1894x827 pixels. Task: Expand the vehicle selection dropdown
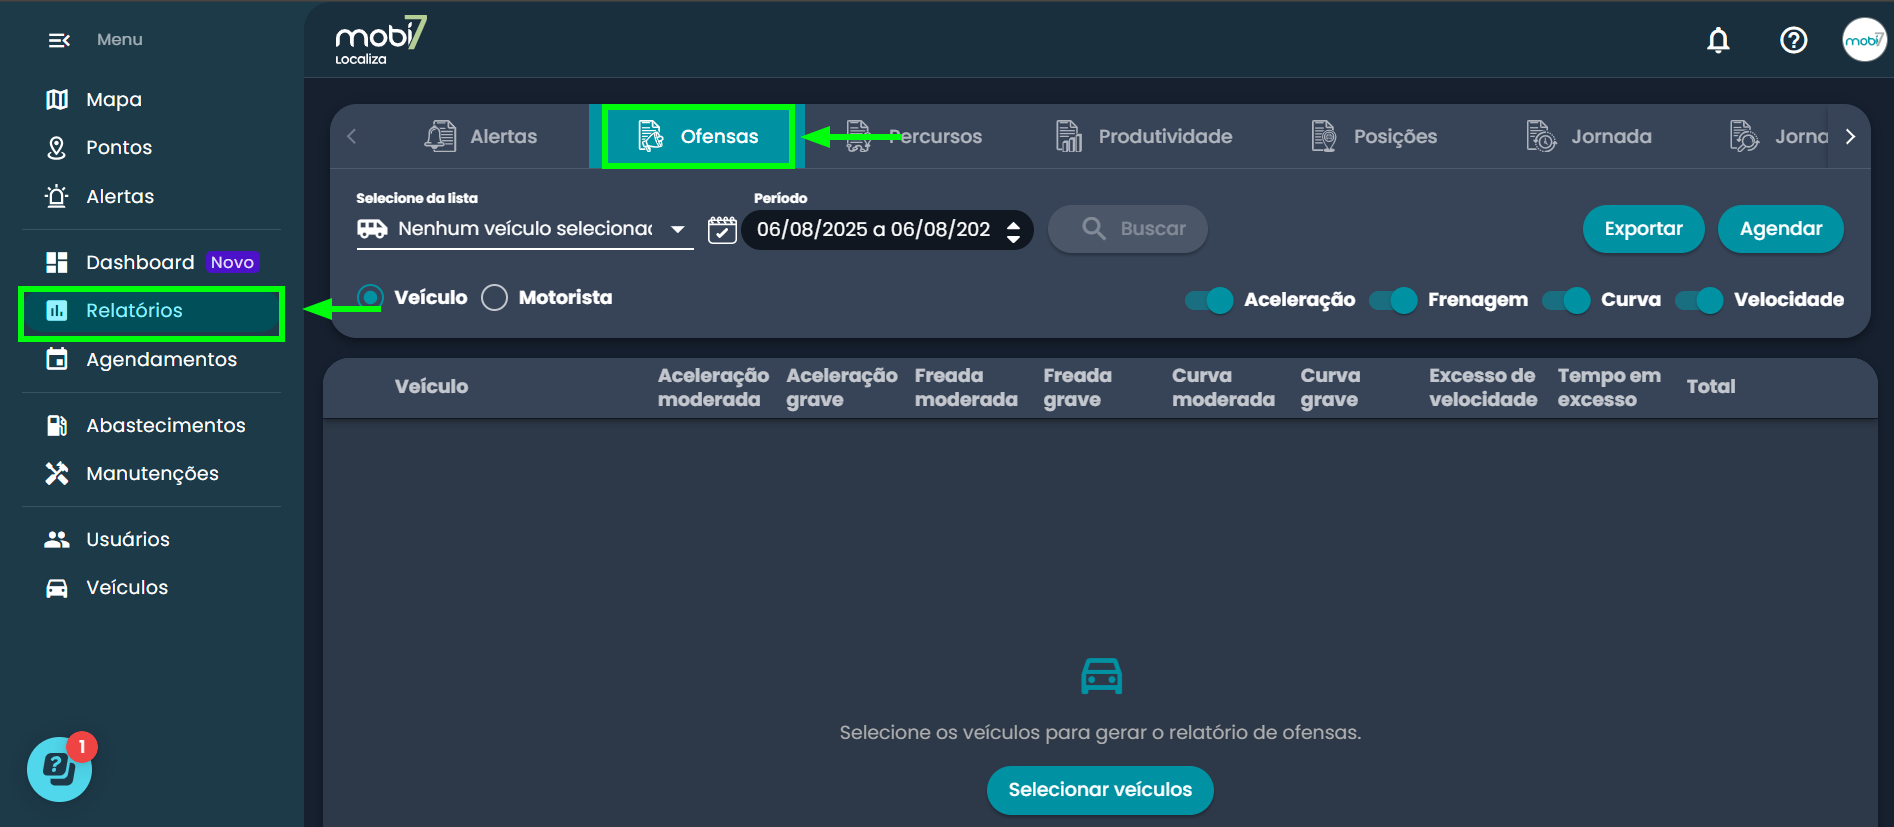point(677,229)
